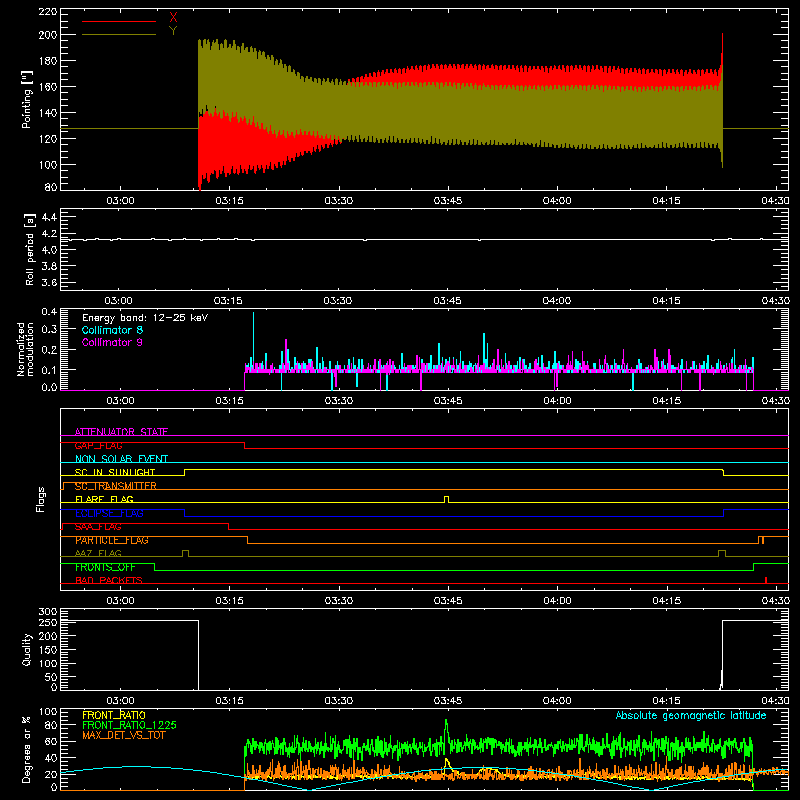Click the 'Absolute geomagnetic latitude' legend text
The width and height of the screenshot is (800, 800).
pyautogui.click(x=691, y=715)
